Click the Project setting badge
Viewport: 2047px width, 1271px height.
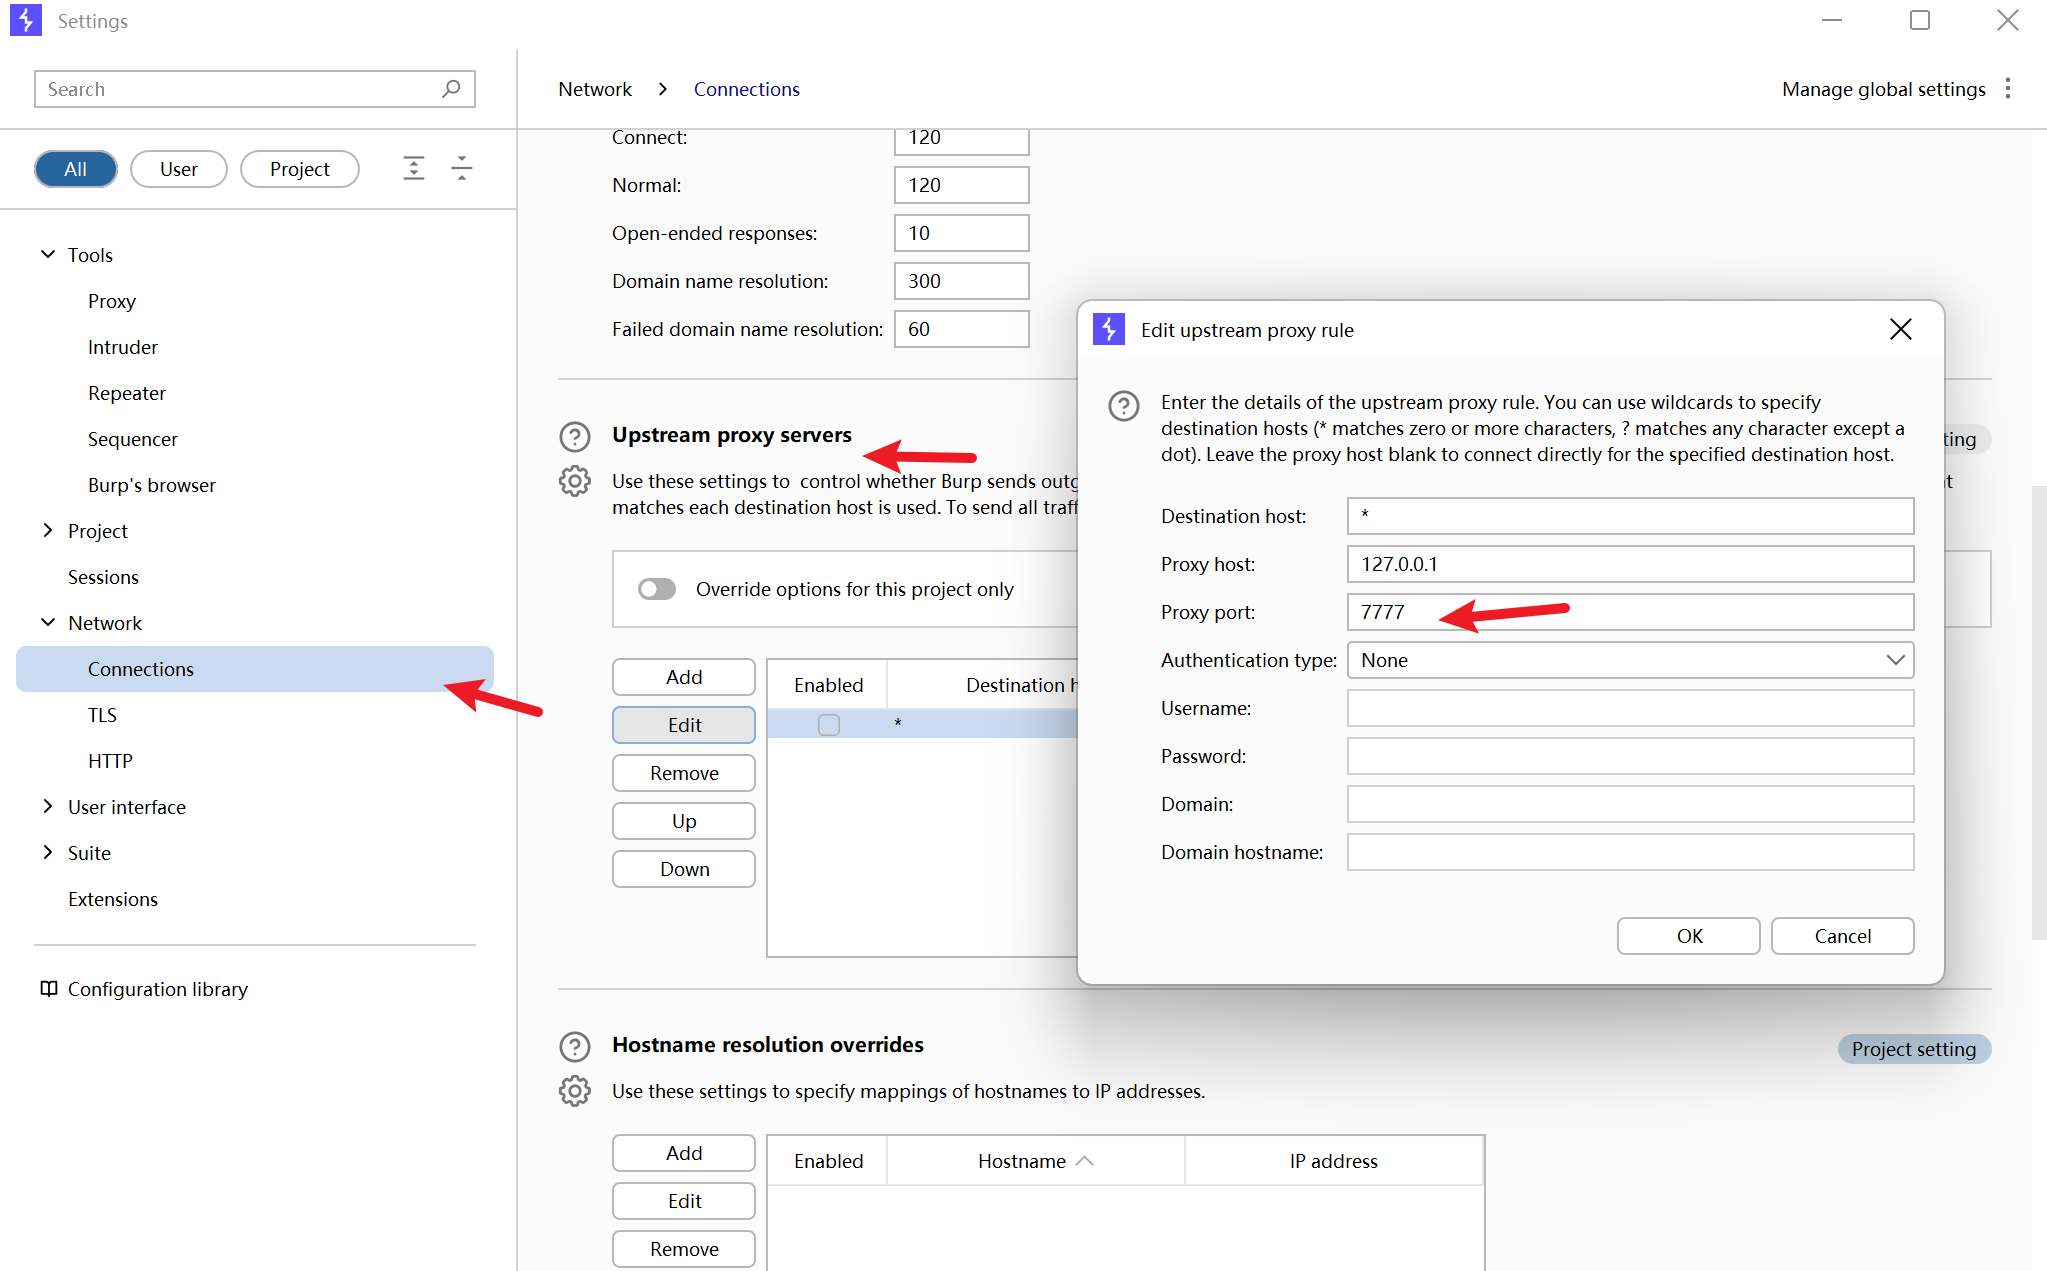click(1914, 1049)
